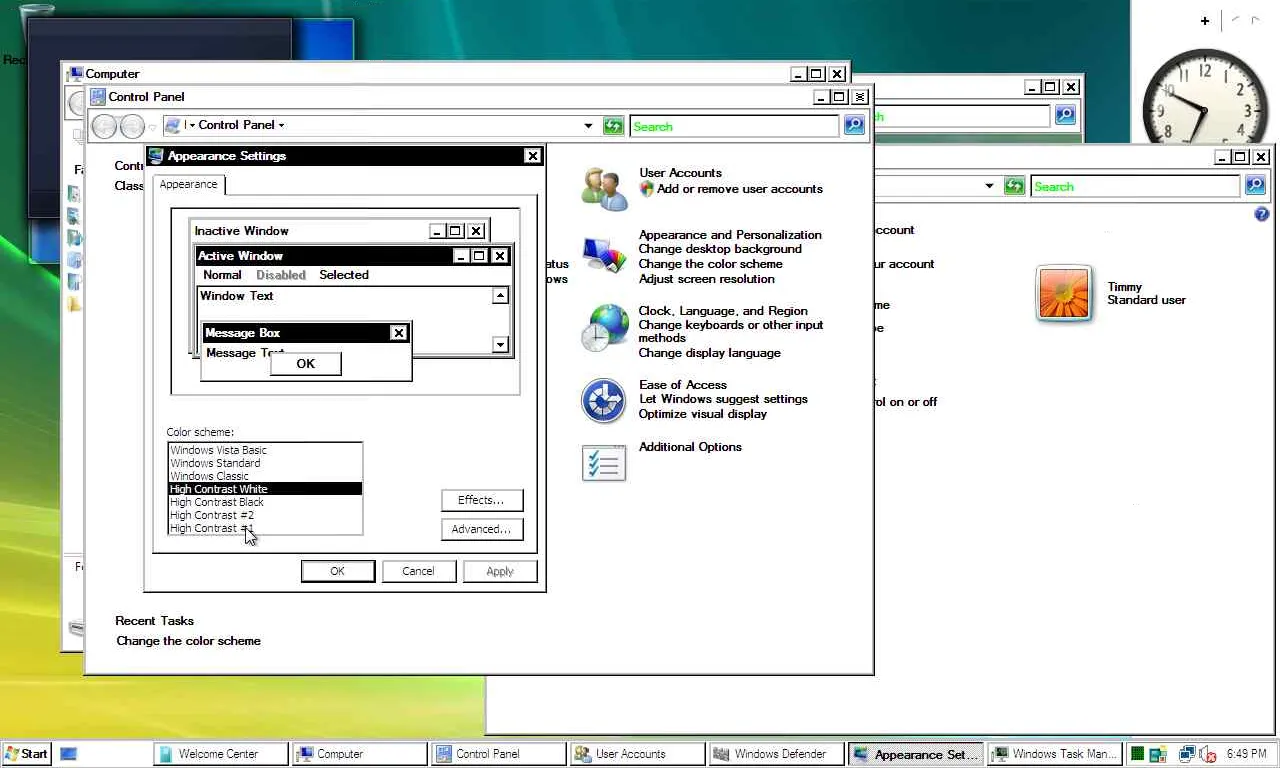
Task: Open Change display language link
Action: 710,353
